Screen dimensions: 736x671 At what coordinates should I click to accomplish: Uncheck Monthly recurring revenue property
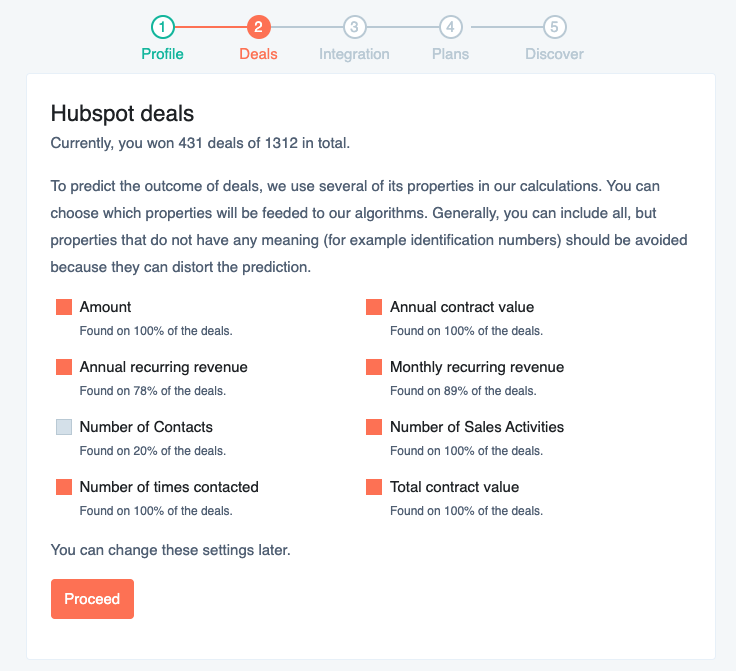[374, 367]
